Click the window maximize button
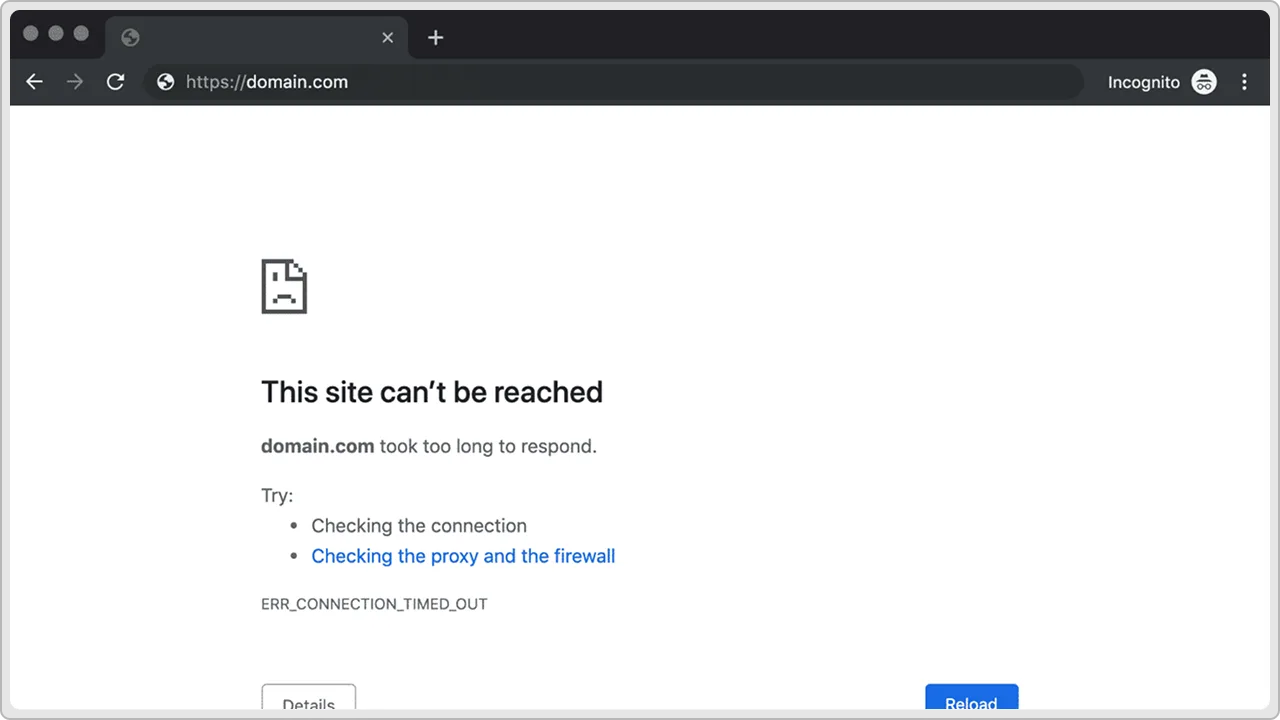The image size is (1280, 720). point(81,34)
